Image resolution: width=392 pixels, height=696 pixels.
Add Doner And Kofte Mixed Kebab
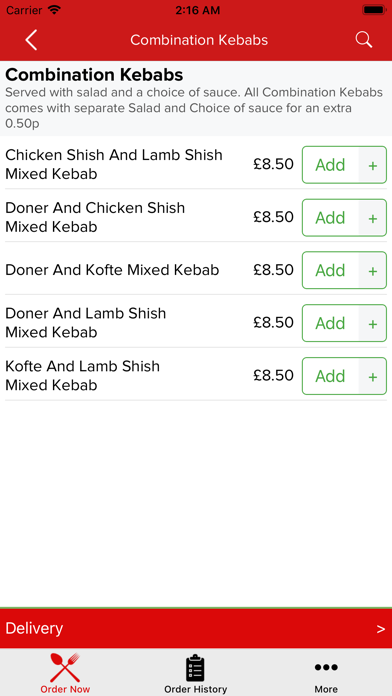[x=330, y=270]
